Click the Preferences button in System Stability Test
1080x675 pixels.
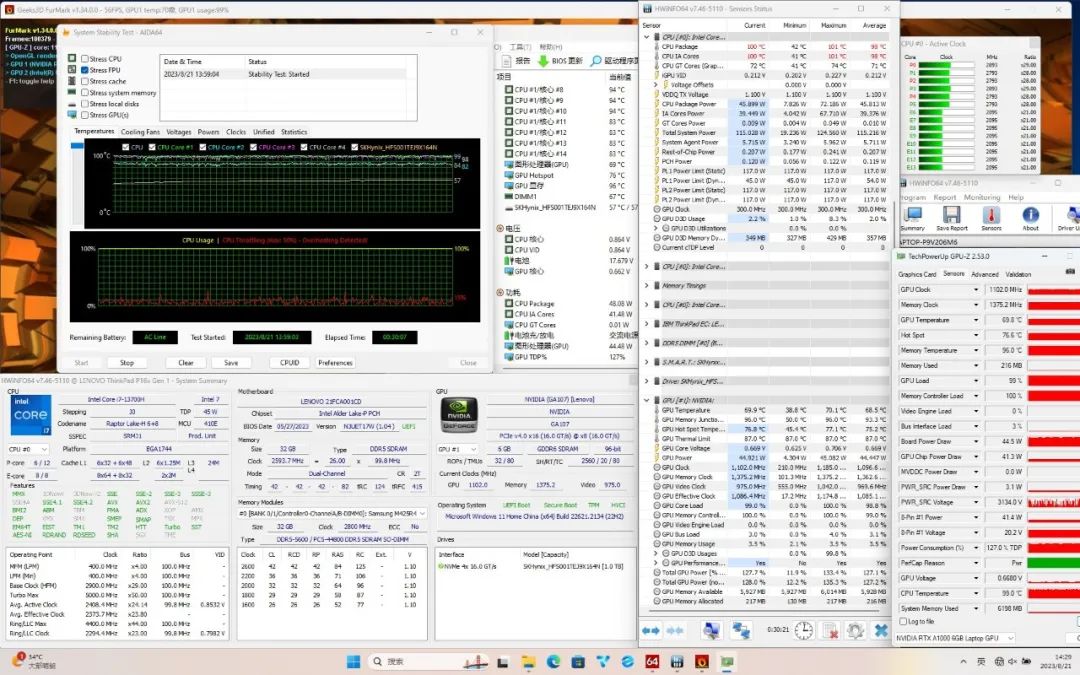pyautogui.click(x=335, y=362)
